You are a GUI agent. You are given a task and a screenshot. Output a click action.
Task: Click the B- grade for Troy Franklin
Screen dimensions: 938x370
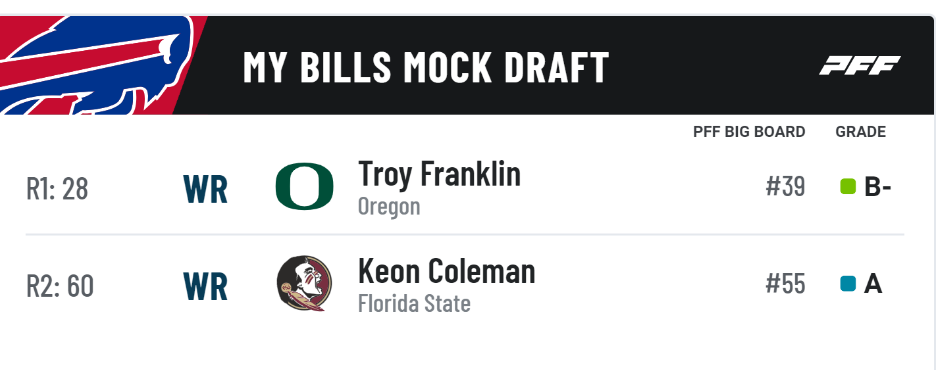pos(878,188)
